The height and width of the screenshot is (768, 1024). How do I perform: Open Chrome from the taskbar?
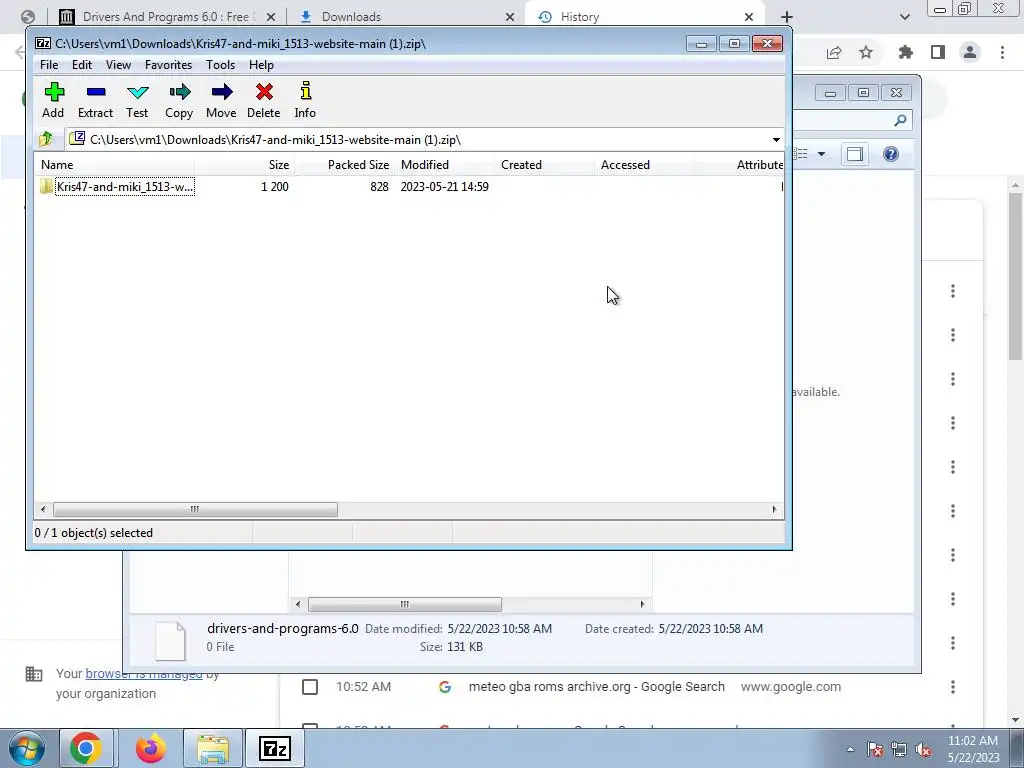(86, 748)
